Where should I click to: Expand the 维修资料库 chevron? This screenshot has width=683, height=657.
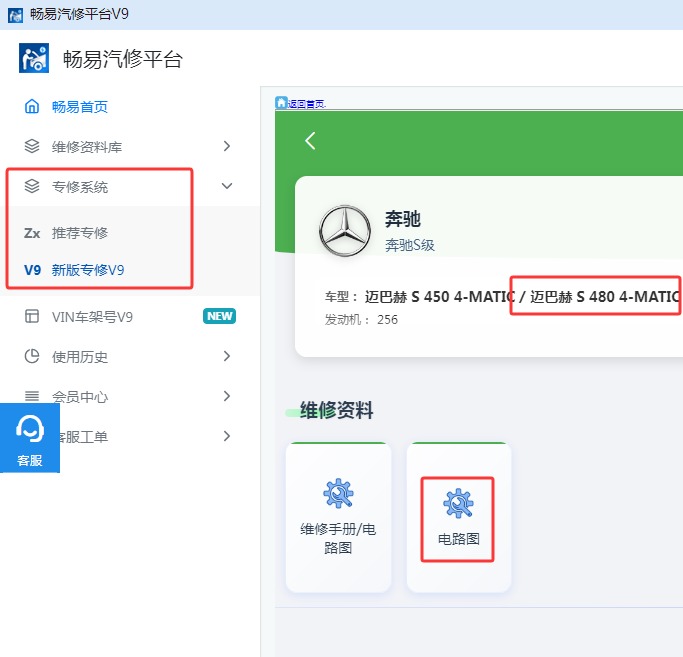coord(227,146)
